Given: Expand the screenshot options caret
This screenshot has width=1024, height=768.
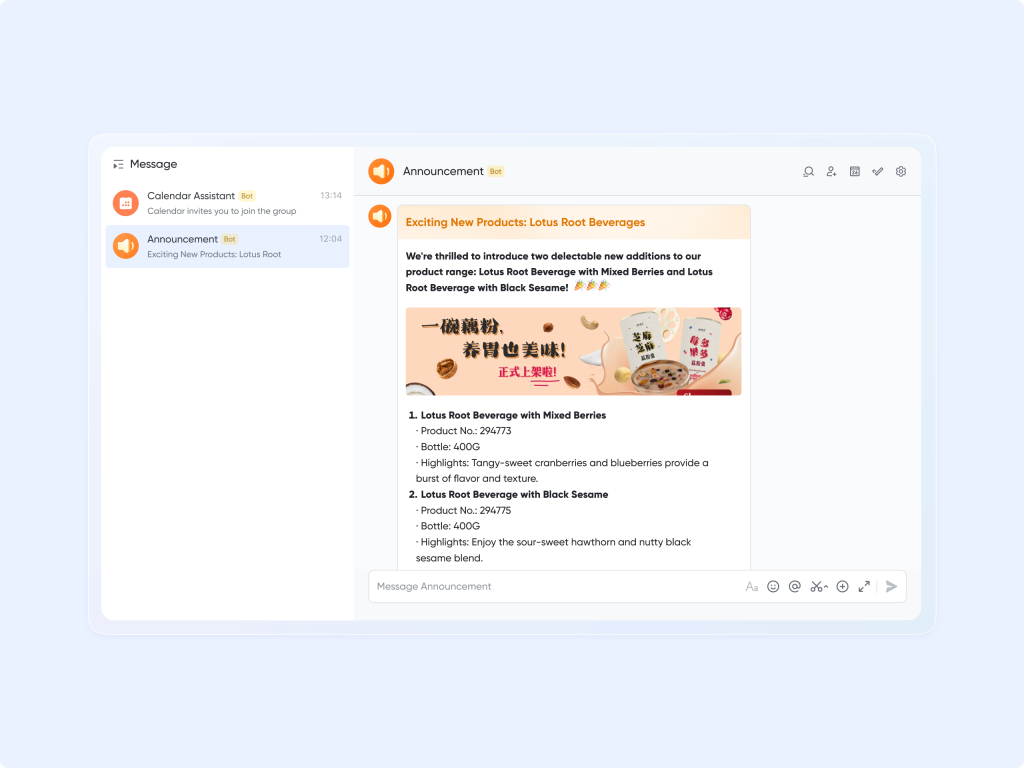Looking at the screenshot, I should click(x=826, y=587).
